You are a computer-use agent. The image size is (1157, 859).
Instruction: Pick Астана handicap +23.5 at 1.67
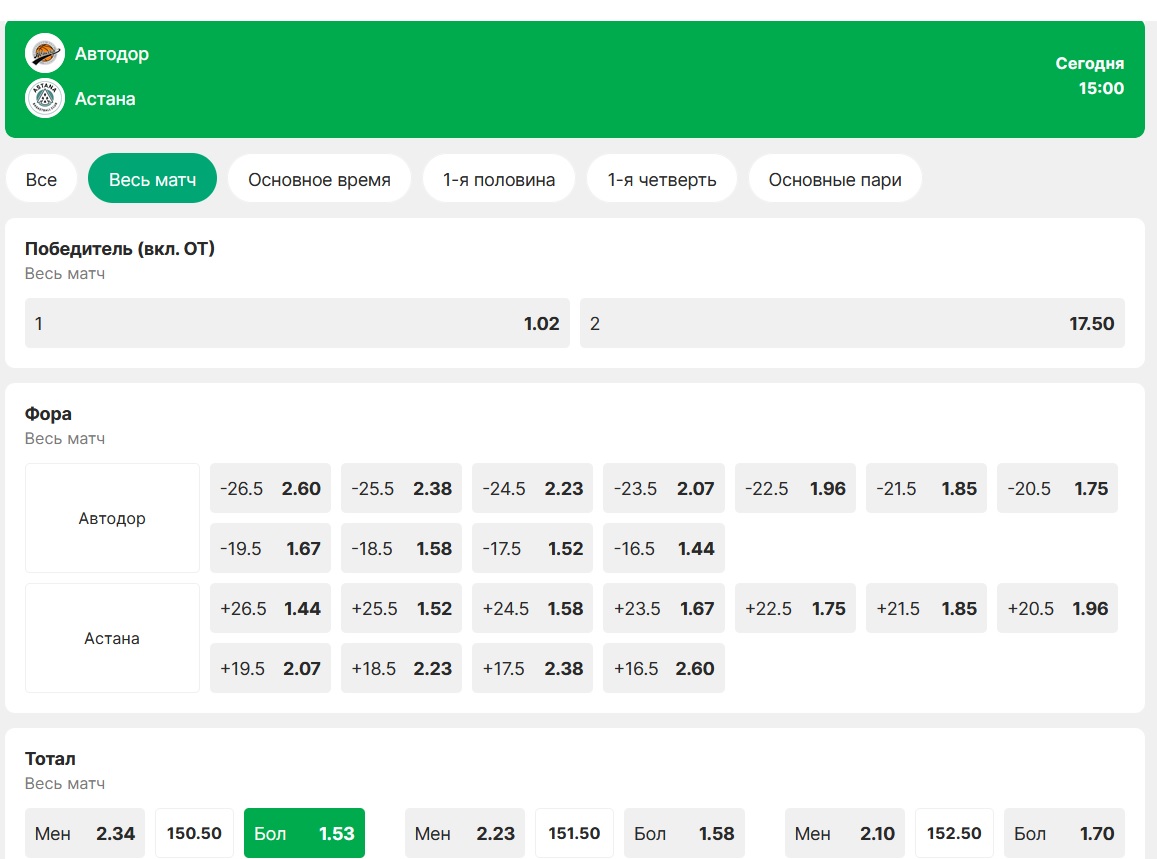pos(664,608)
